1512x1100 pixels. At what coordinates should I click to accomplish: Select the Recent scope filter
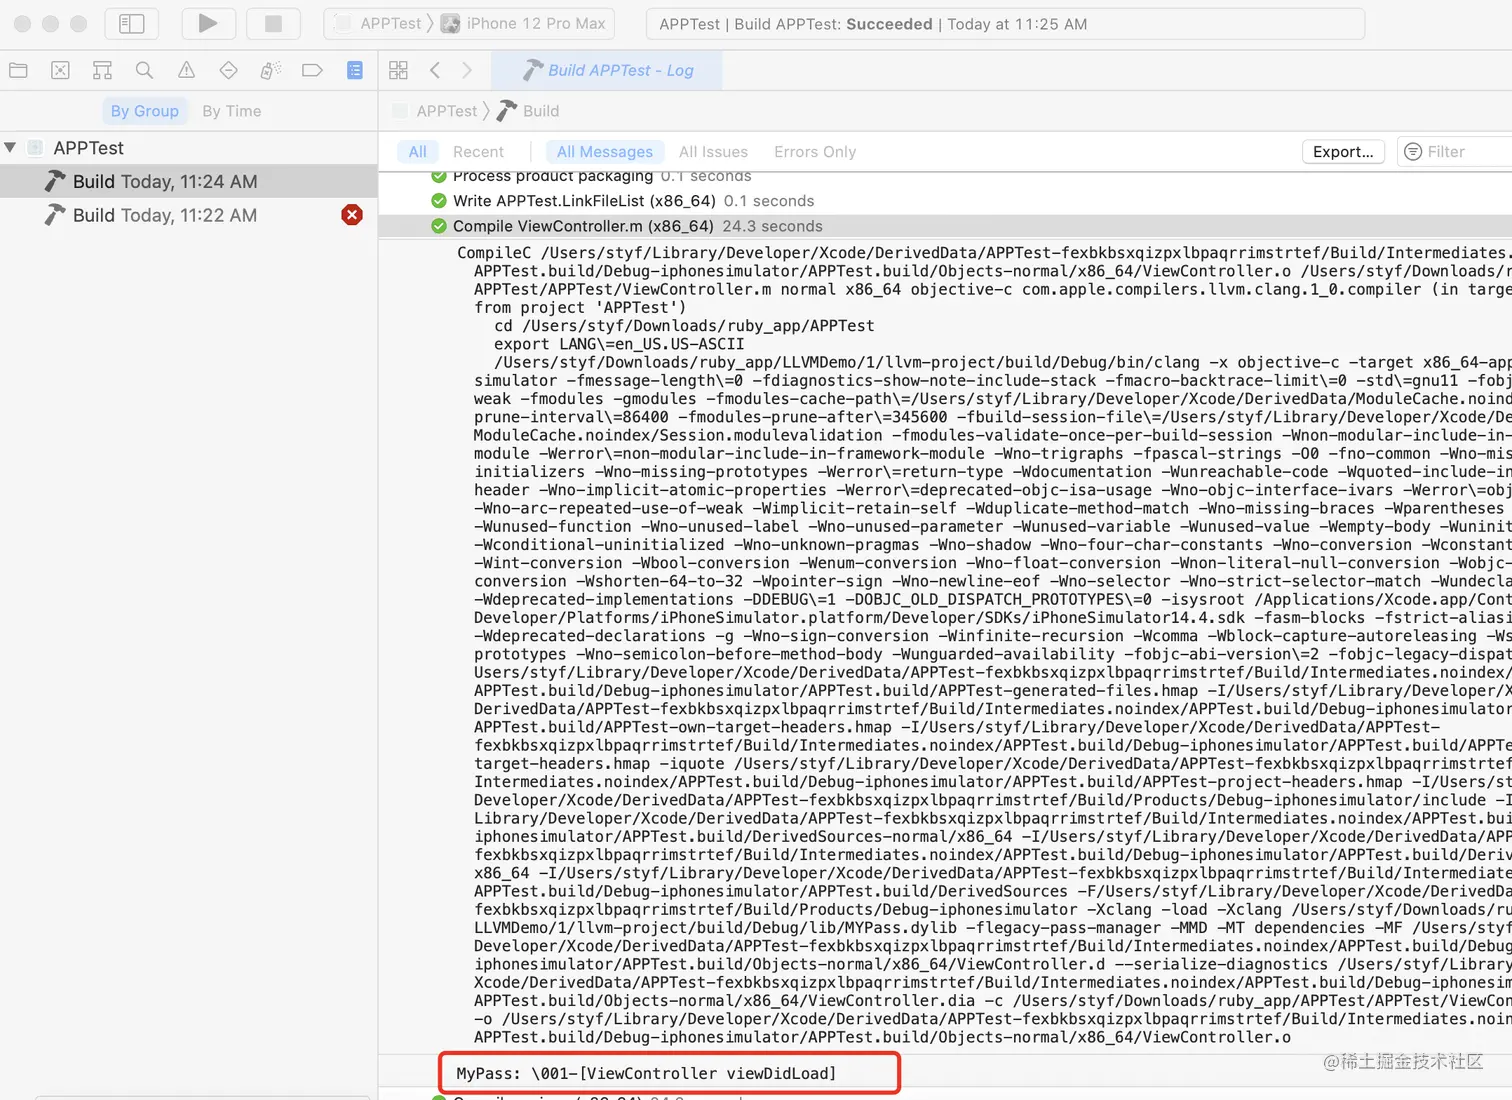click(x=478, y=152)
